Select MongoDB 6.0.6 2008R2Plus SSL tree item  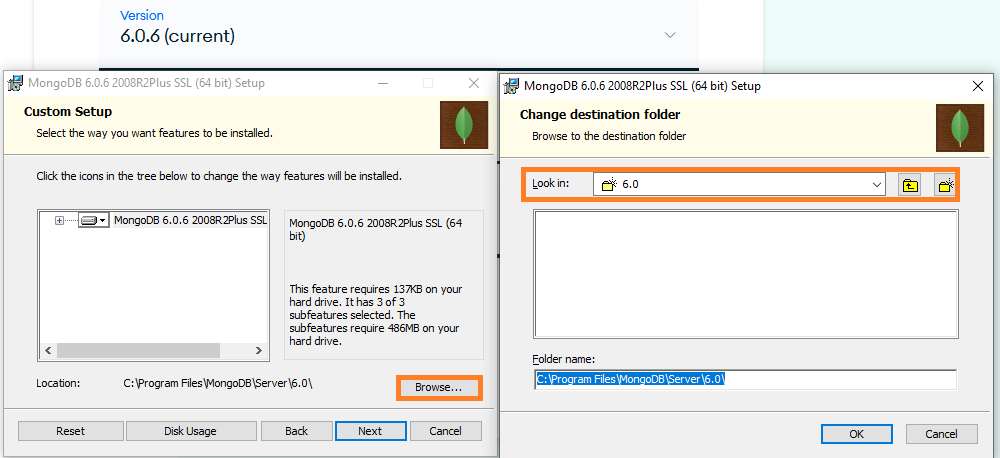[x=190, y=220]
